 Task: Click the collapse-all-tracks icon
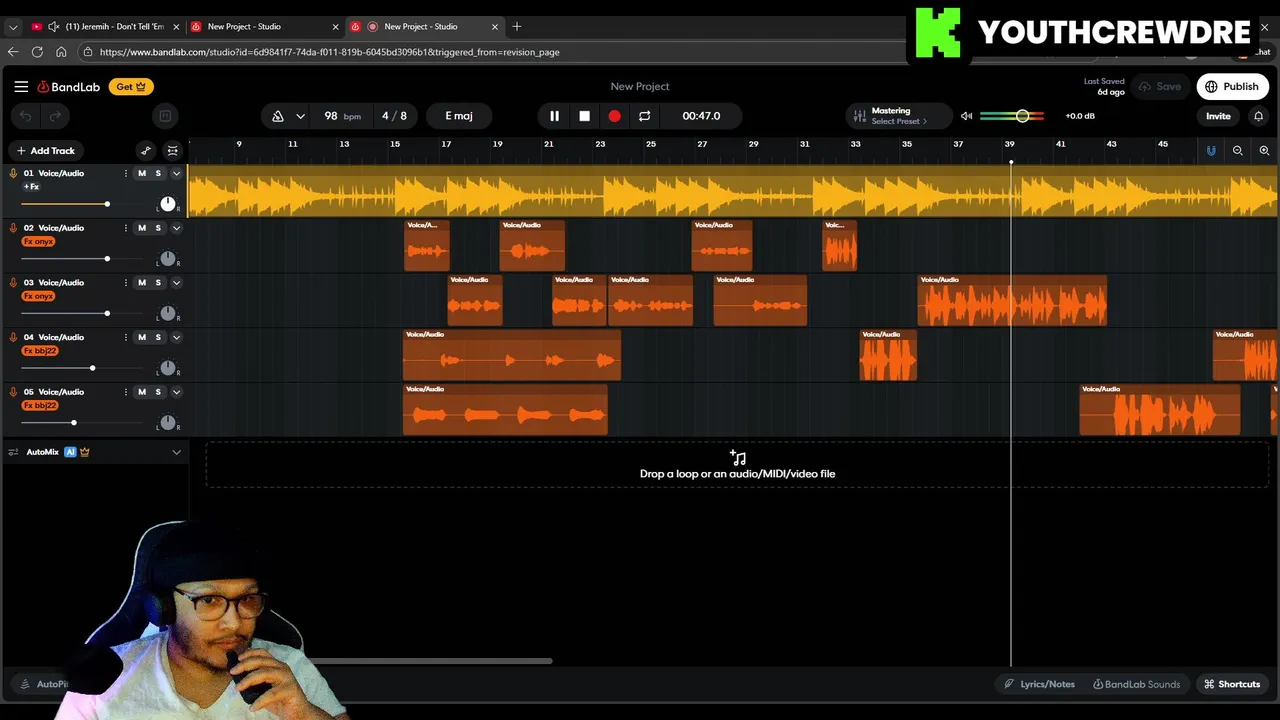click(x=173, y=151)
